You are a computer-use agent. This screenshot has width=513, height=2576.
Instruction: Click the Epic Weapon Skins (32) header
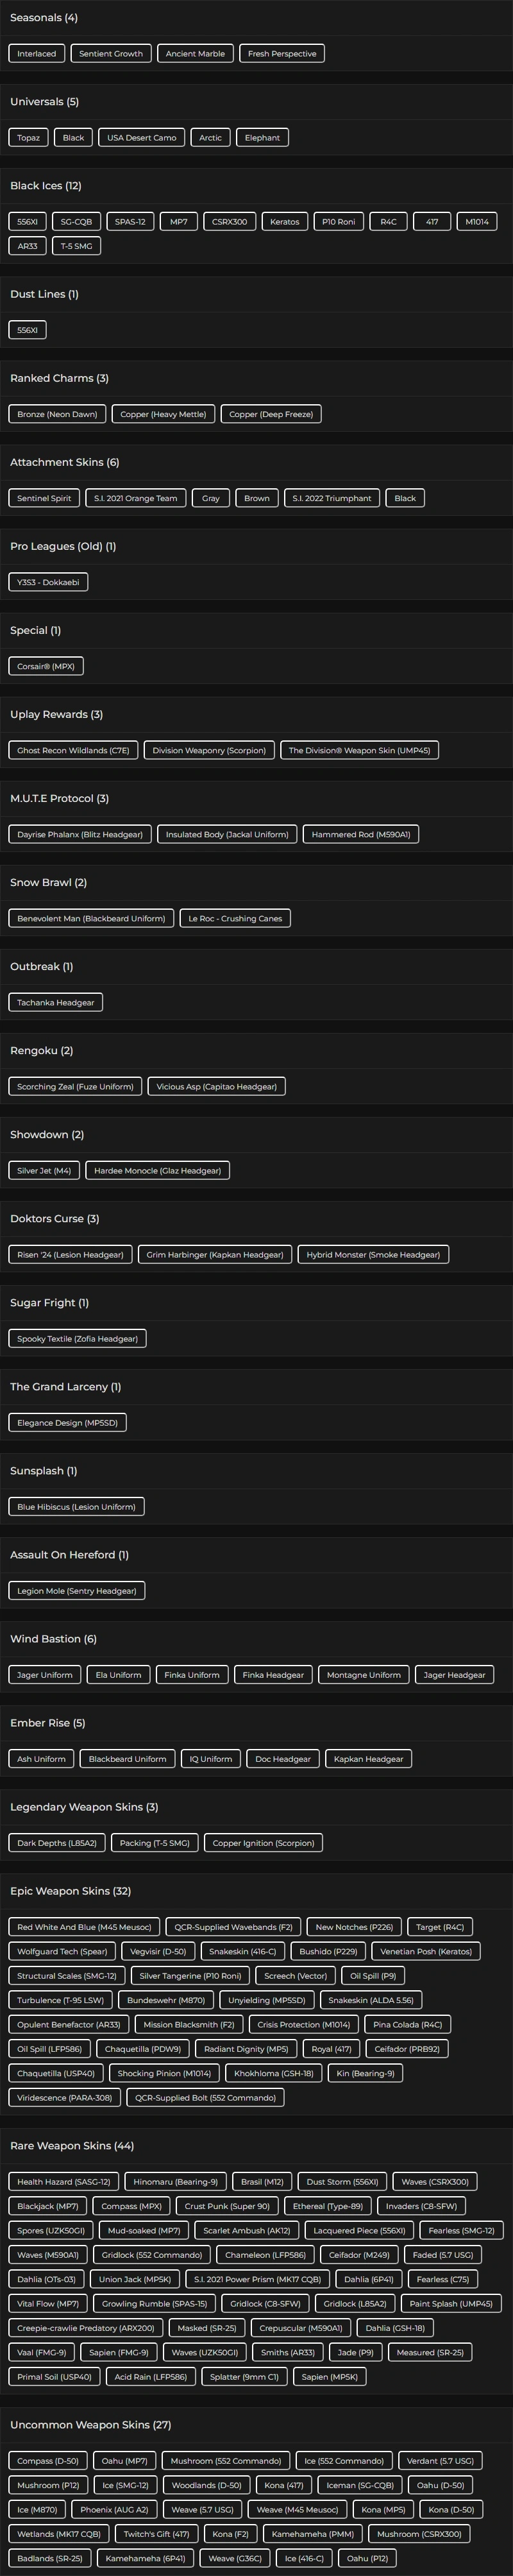pos(70,1891)
